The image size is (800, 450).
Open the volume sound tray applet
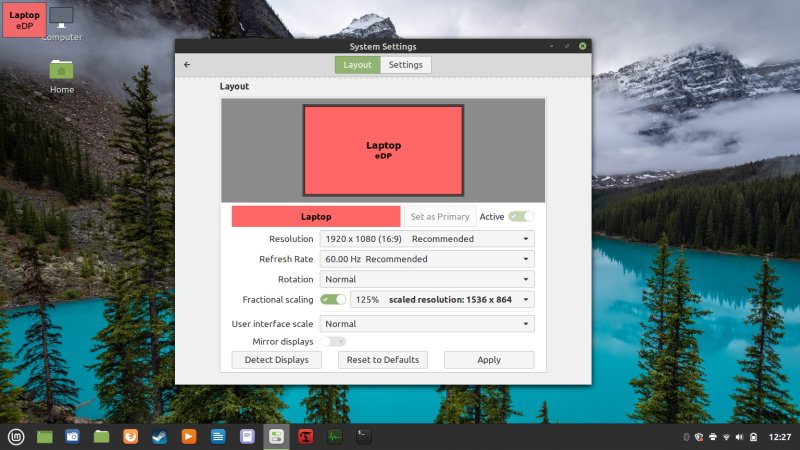click(x=740, y=437)
